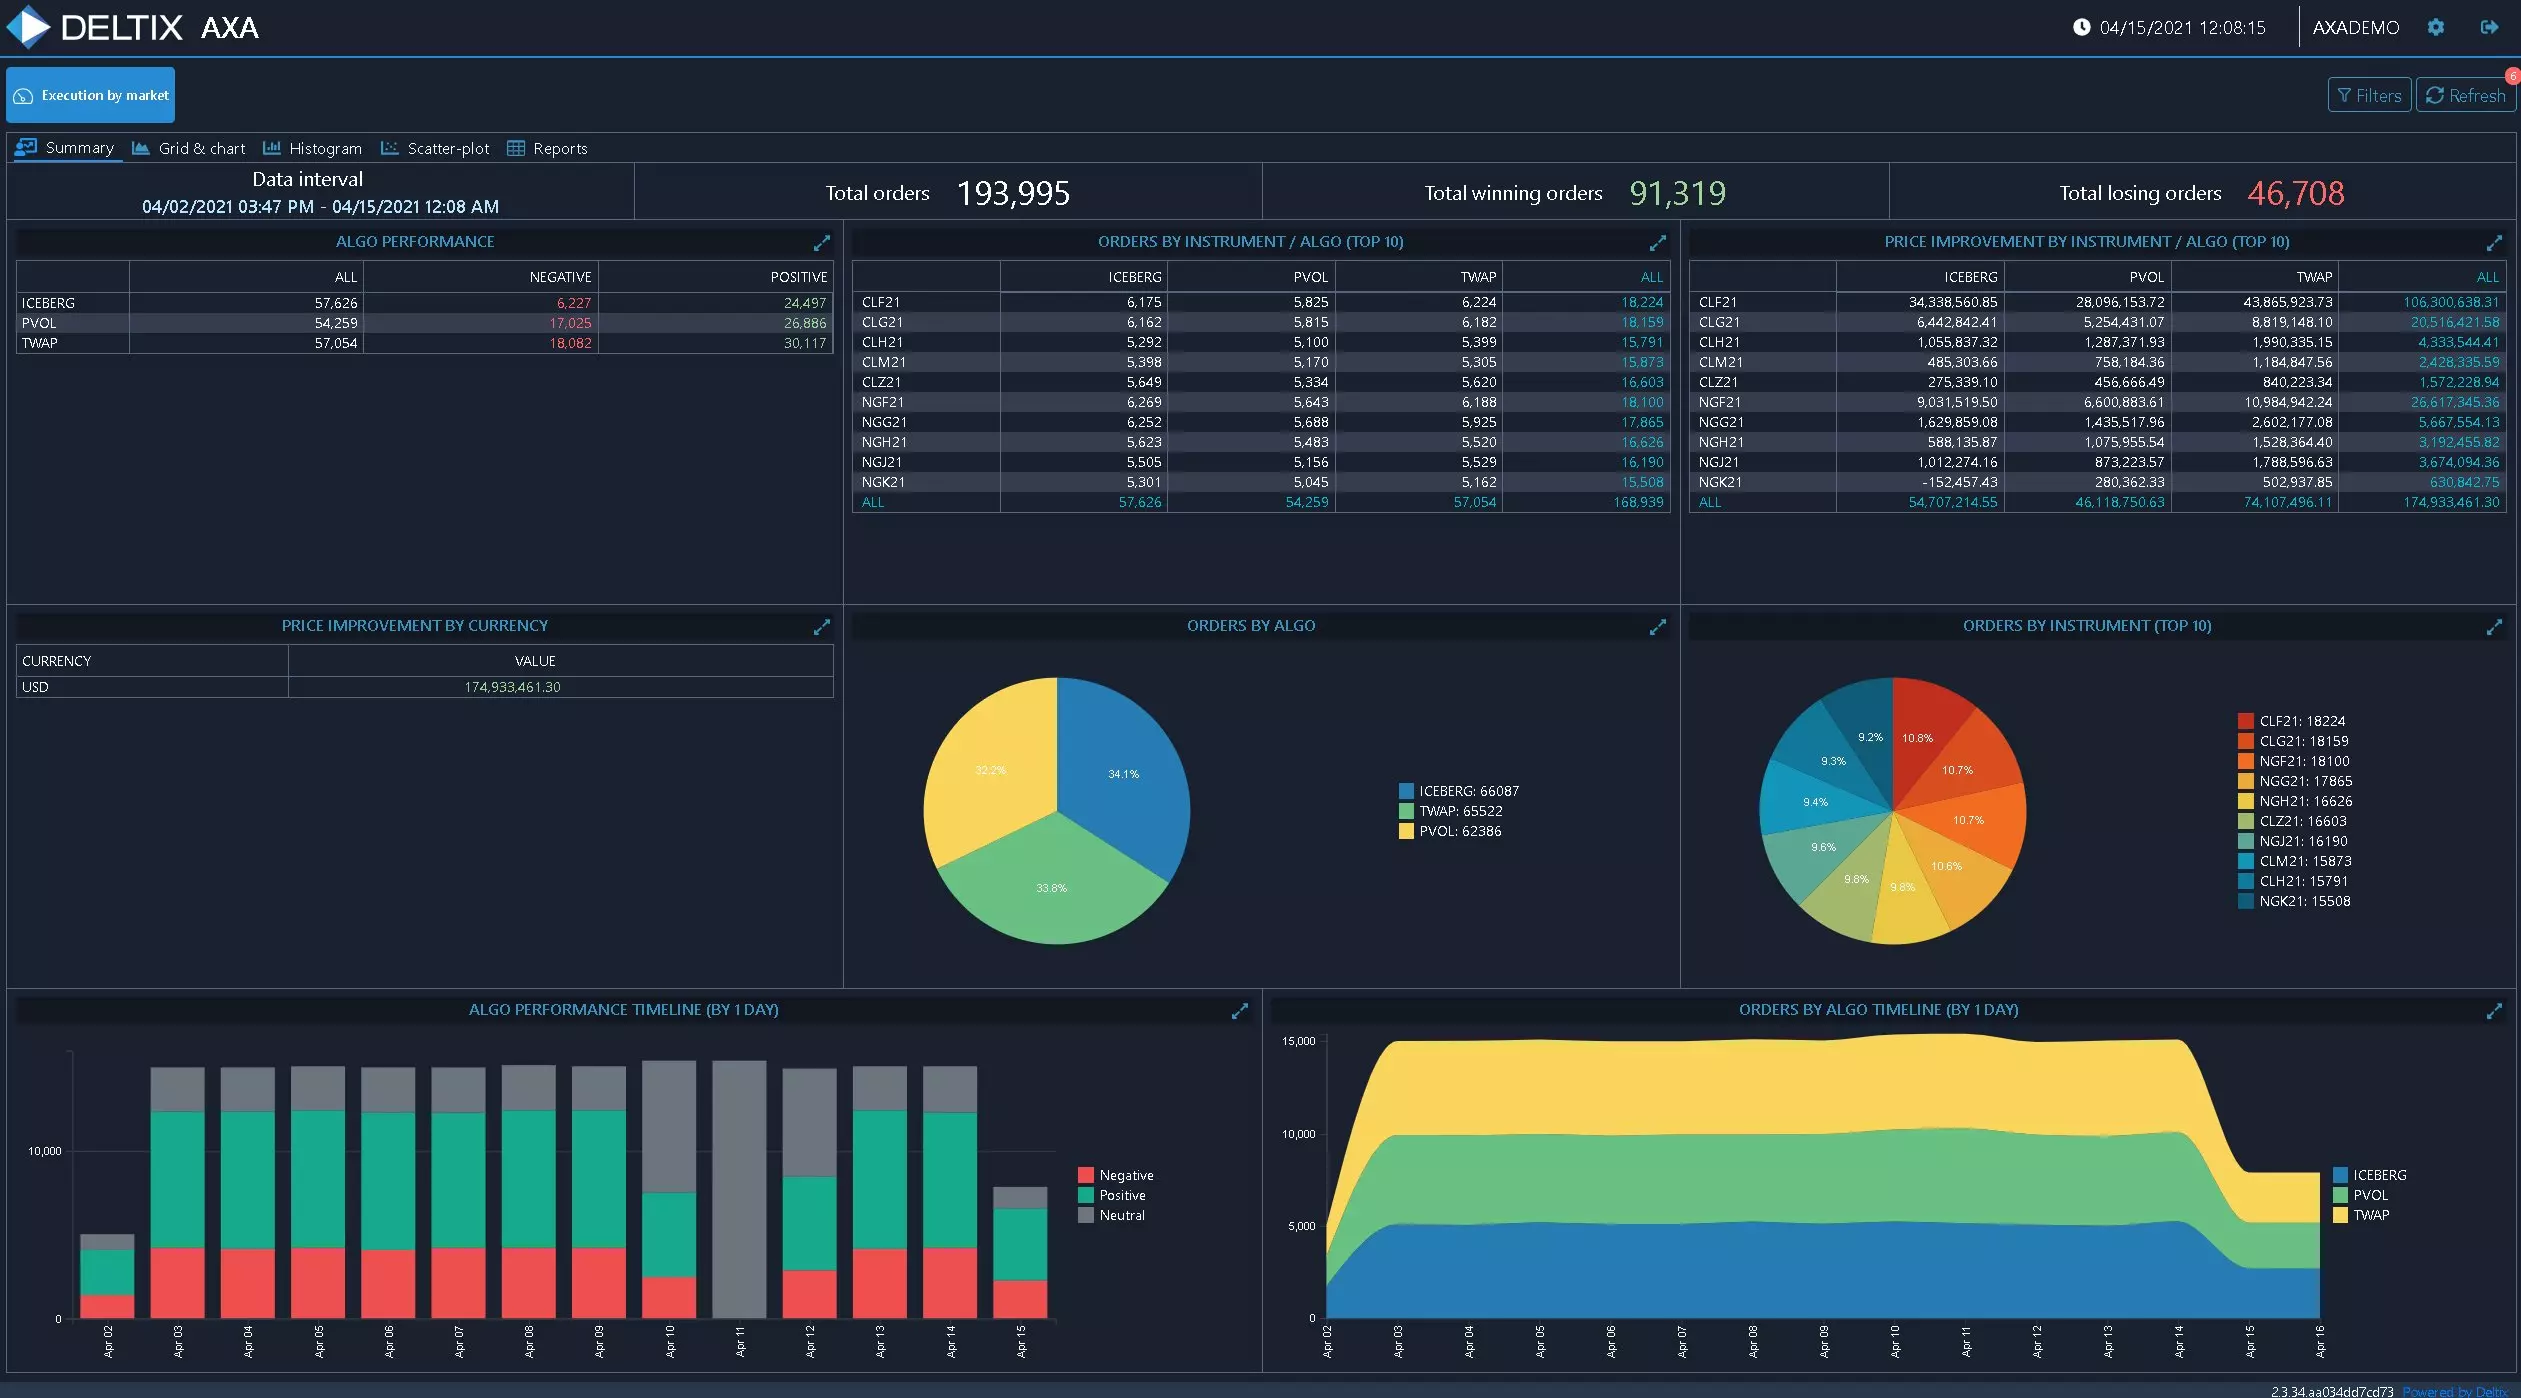Click the Total orders value 193,995
The height and width of the screenshot is (1398, 2521).
[1013, 193]
